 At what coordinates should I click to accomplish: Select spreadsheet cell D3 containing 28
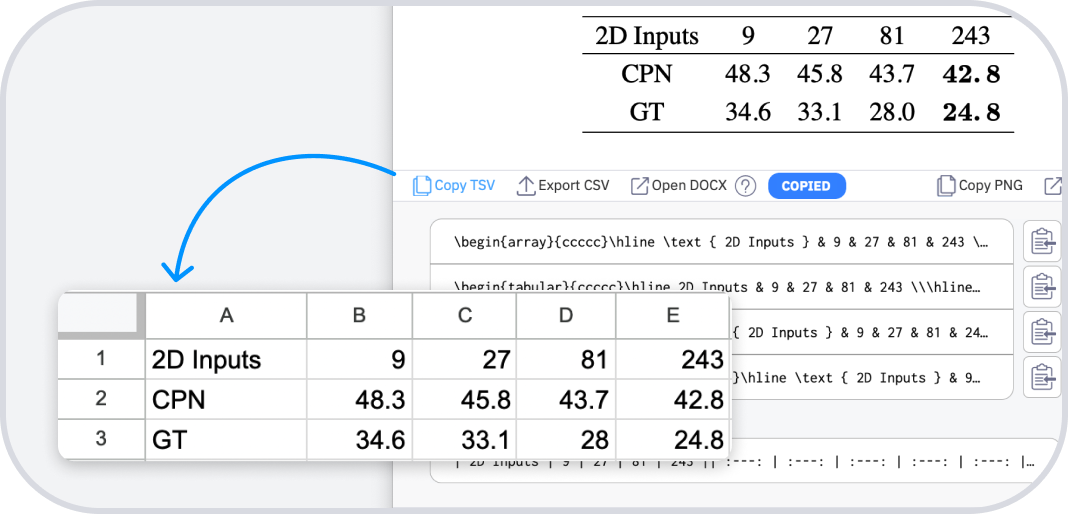566,439
